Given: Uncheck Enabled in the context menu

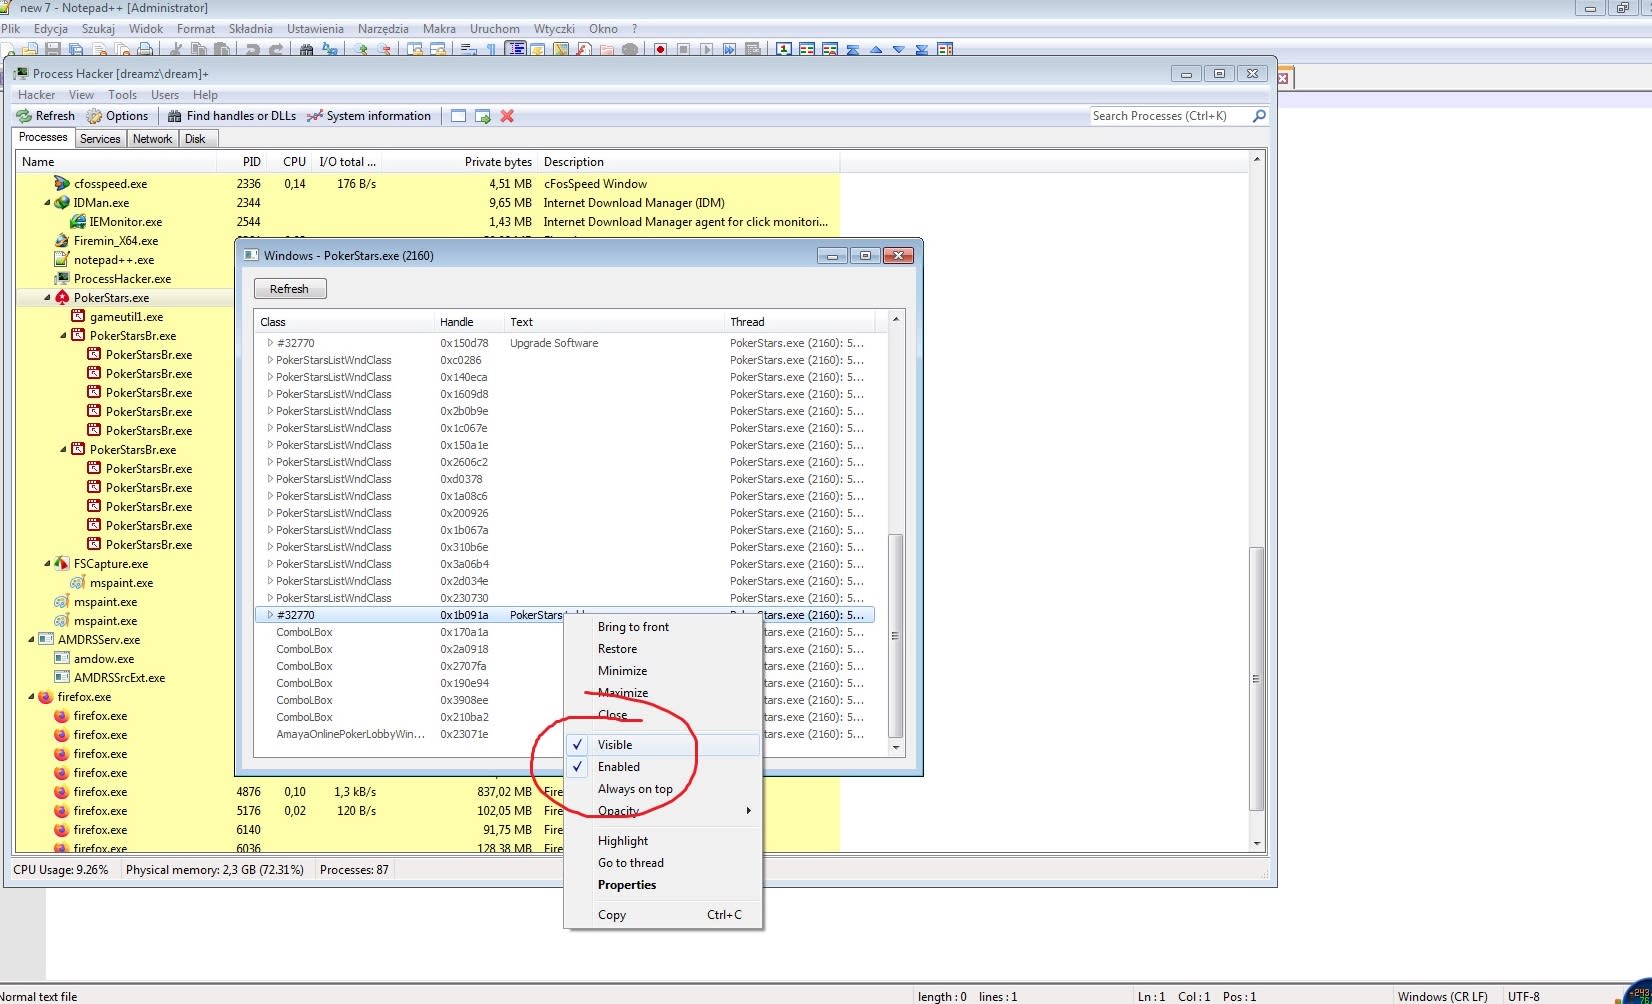Looking at the screenshot, I should coord(661,767).
